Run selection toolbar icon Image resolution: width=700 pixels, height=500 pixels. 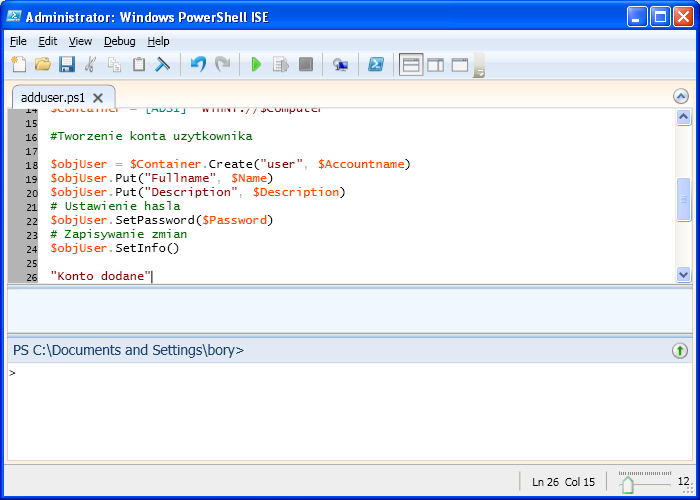coord(281,64)
